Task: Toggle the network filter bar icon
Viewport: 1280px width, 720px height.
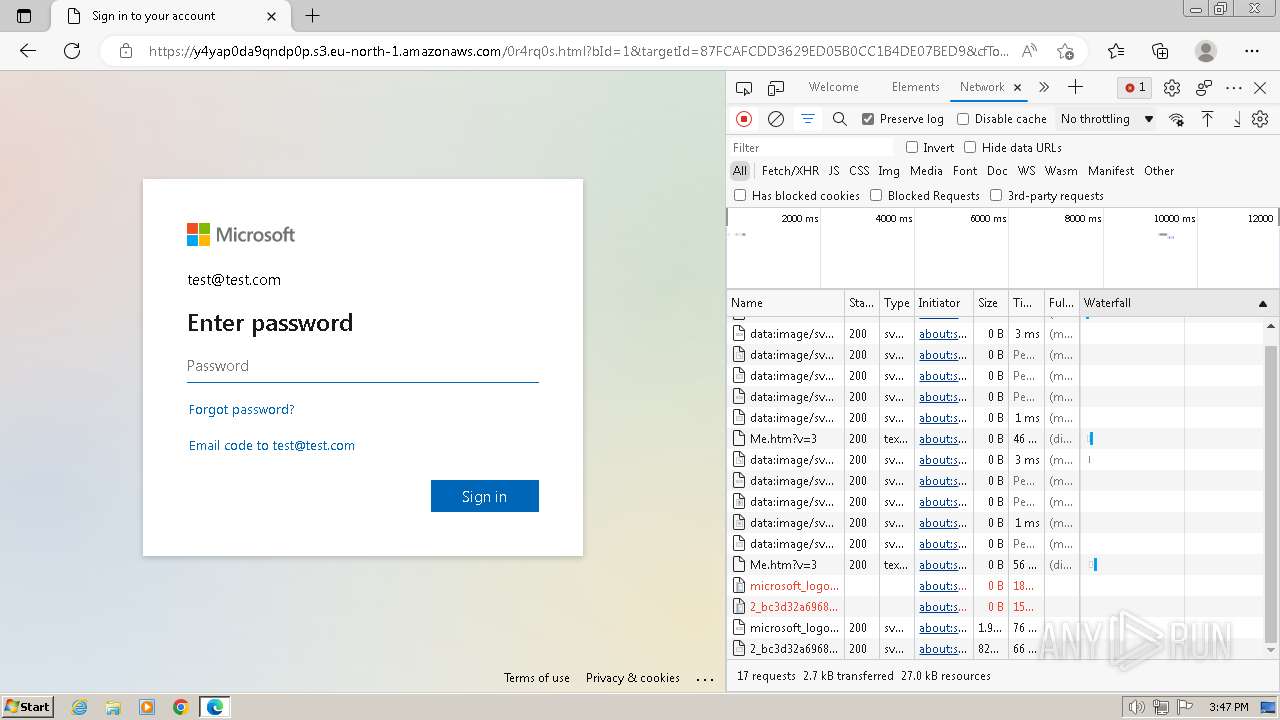Action: [x=808, y=119]
